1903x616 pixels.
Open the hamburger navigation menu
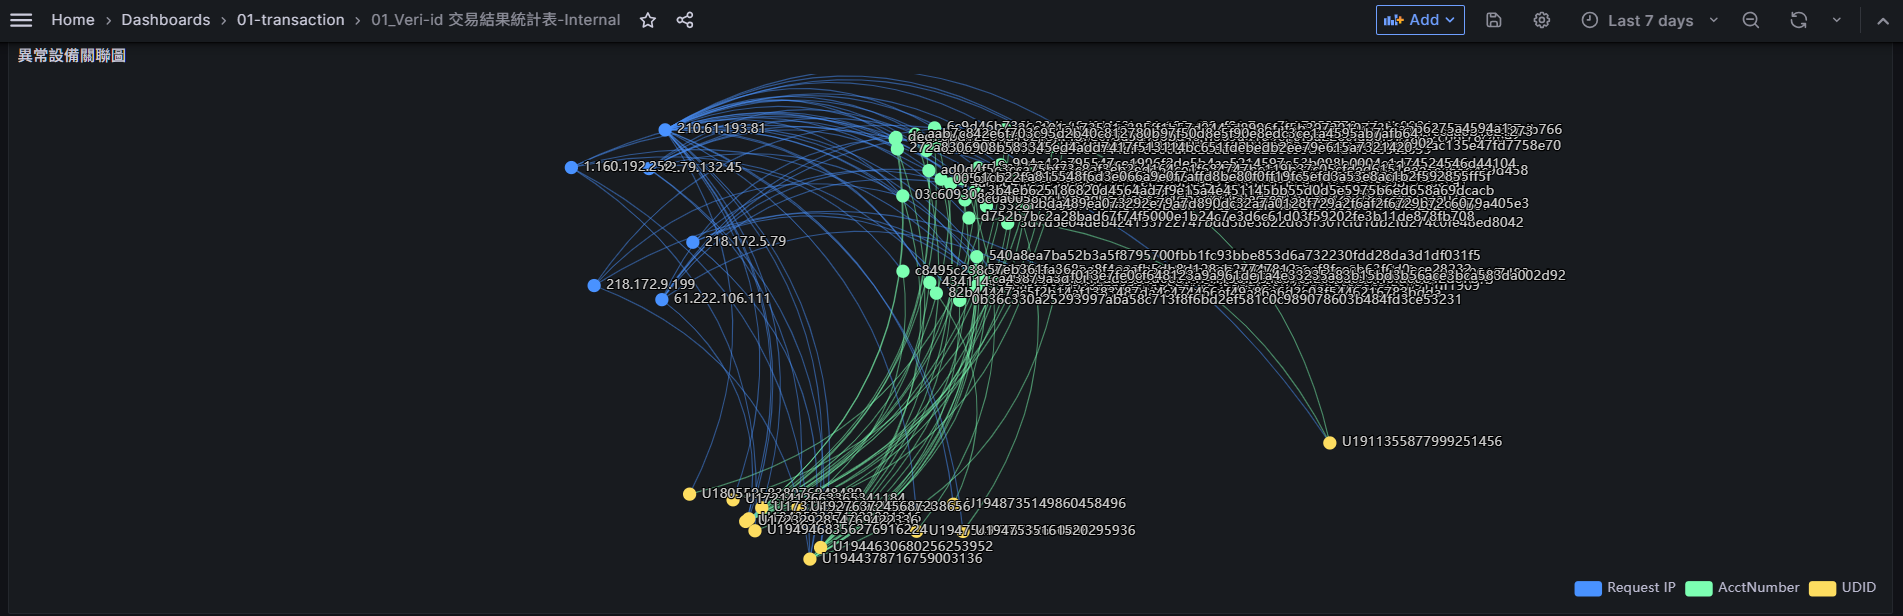(x=21, y=20)
